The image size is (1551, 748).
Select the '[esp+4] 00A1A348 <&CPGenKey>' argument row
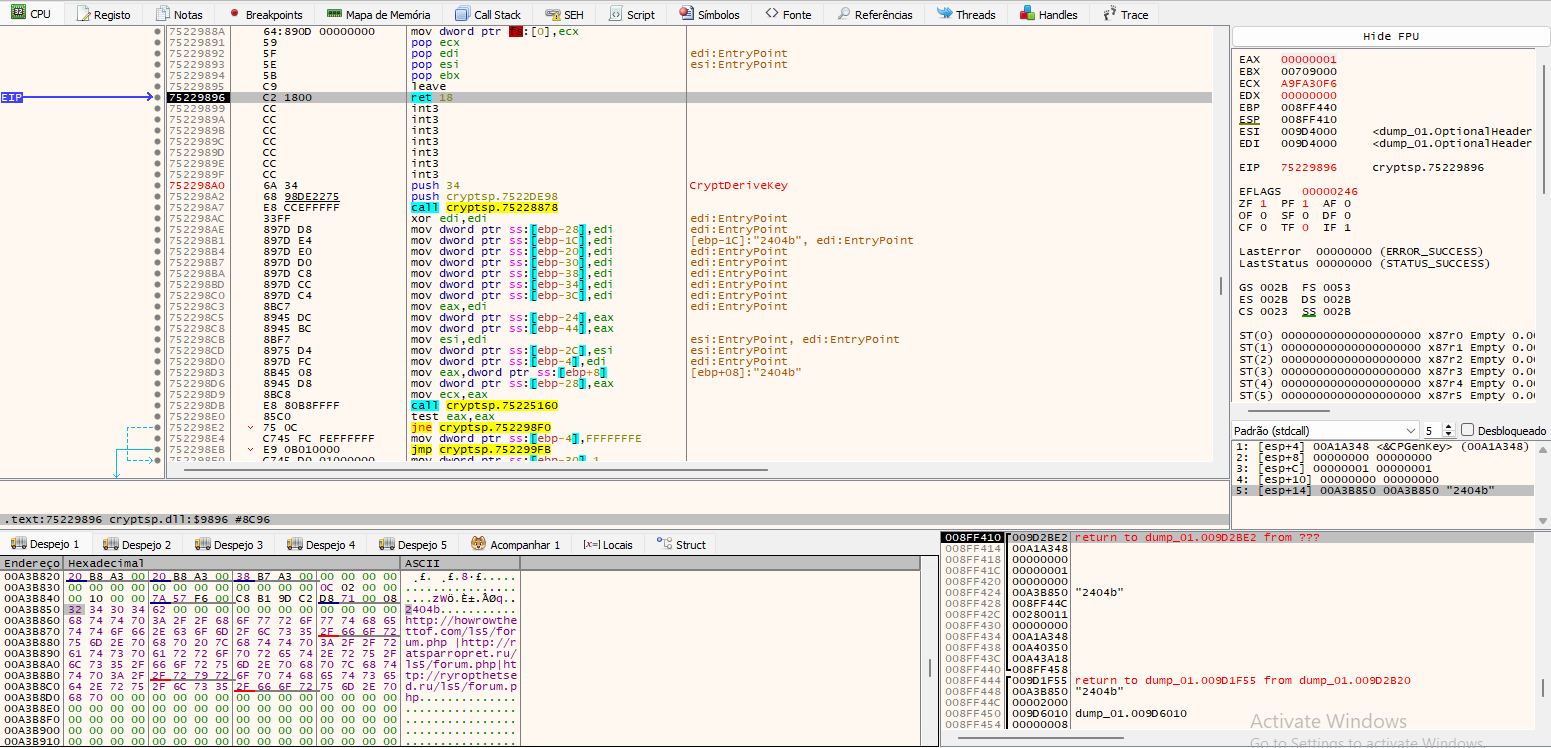(1384, 446)
